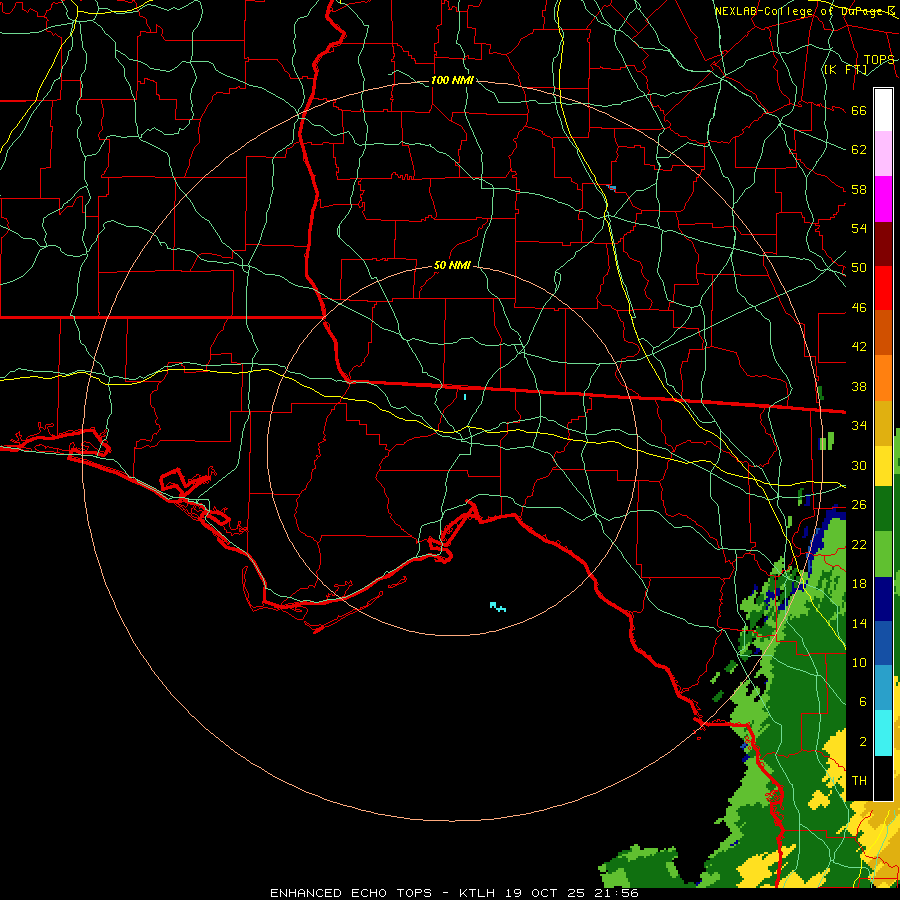Click the legend value "10"
Viewport: 900px width, 900px height.
tap(859, 663)
